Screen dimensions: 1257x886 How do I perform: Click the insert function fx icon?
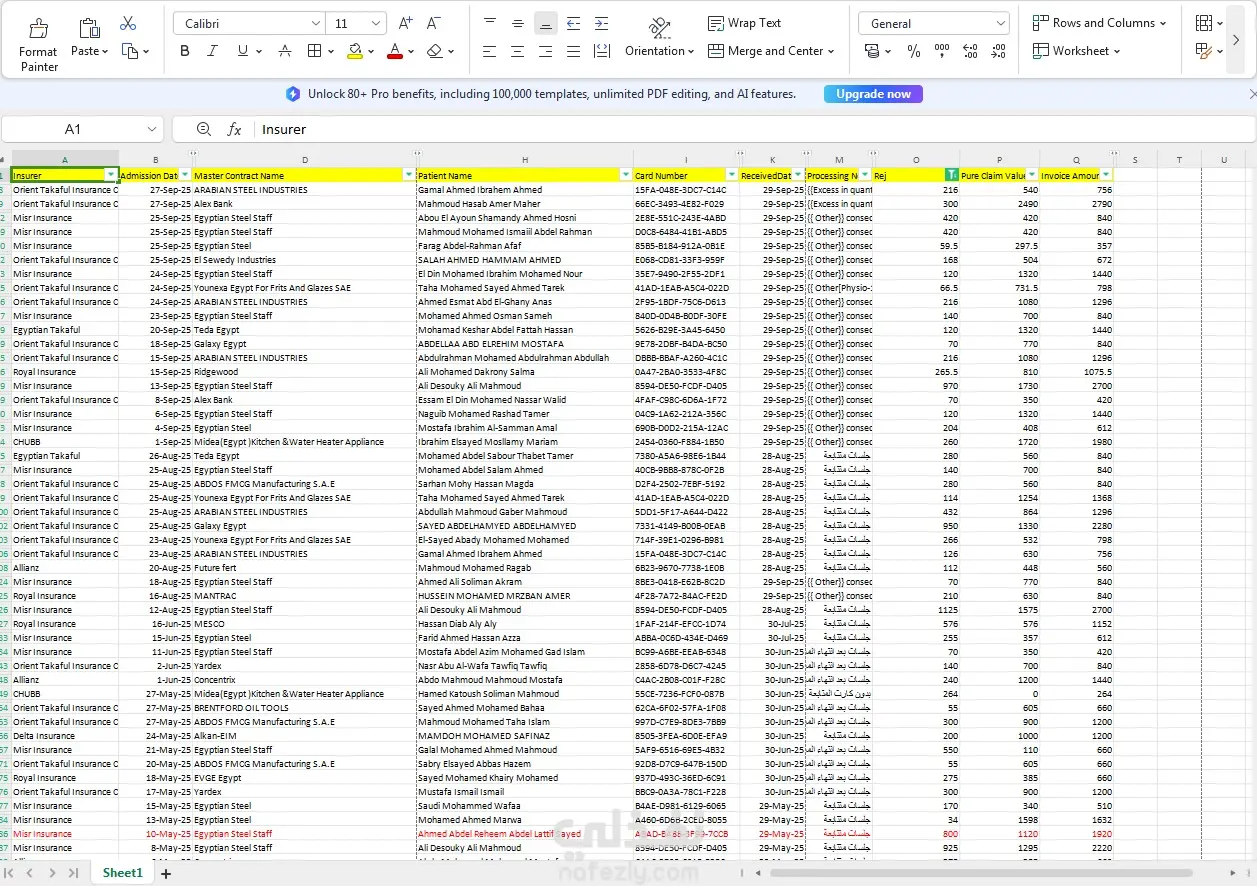[x=234, y=129]
